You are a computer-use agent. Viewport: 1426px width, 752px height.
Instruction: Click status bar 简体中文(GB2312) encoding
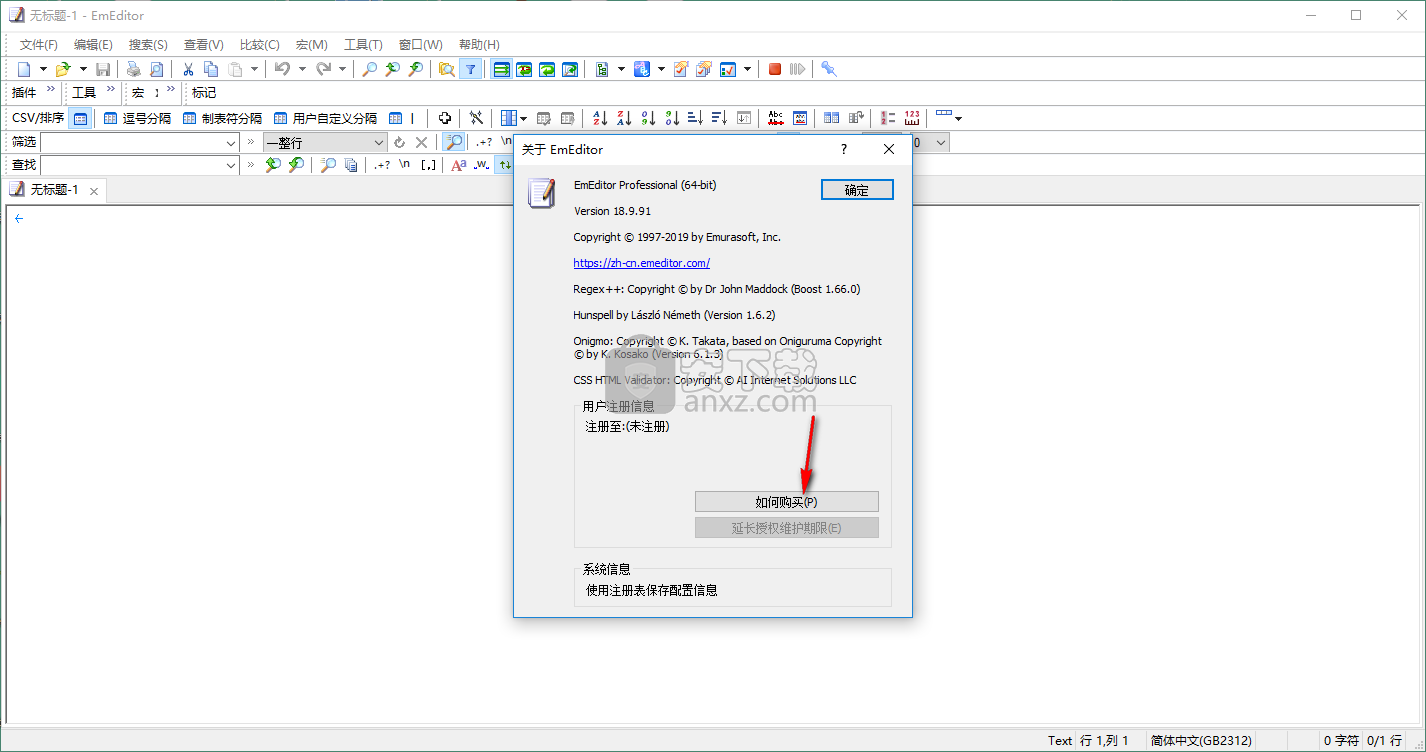point(1200,741)
